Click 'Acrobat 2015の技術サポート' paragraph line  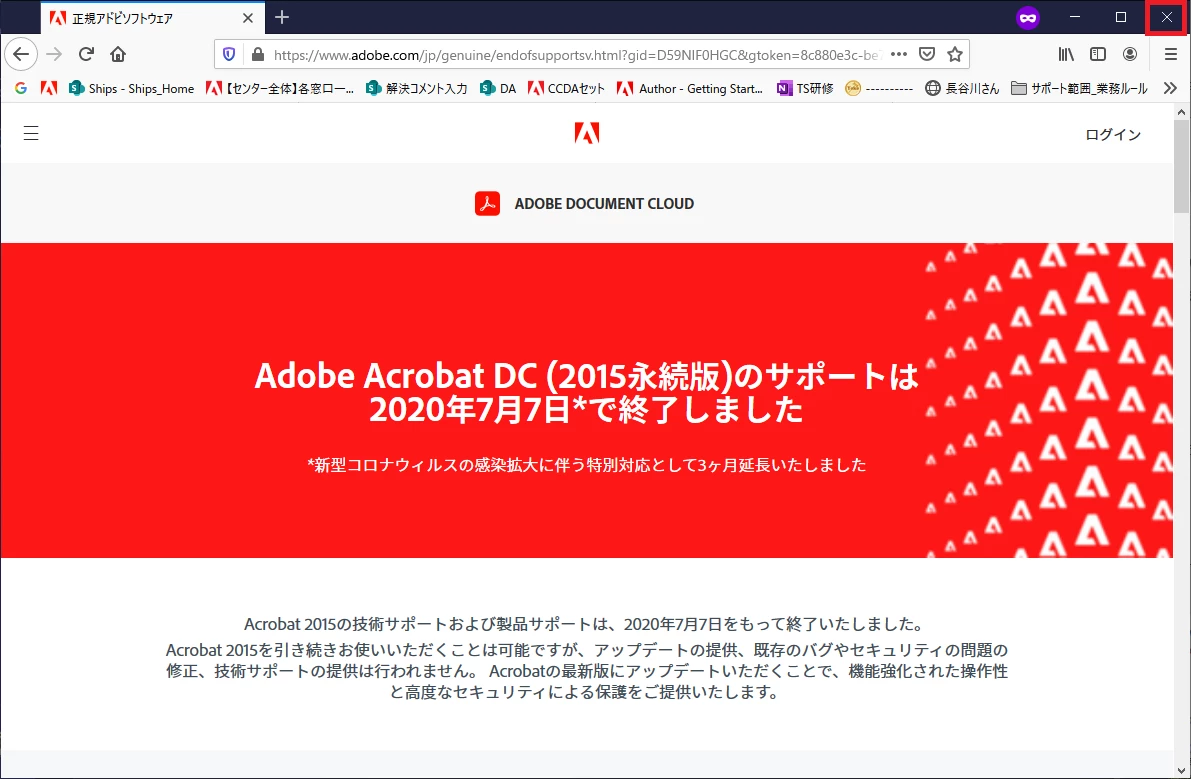pyautogui.click(x=585, y=624)
